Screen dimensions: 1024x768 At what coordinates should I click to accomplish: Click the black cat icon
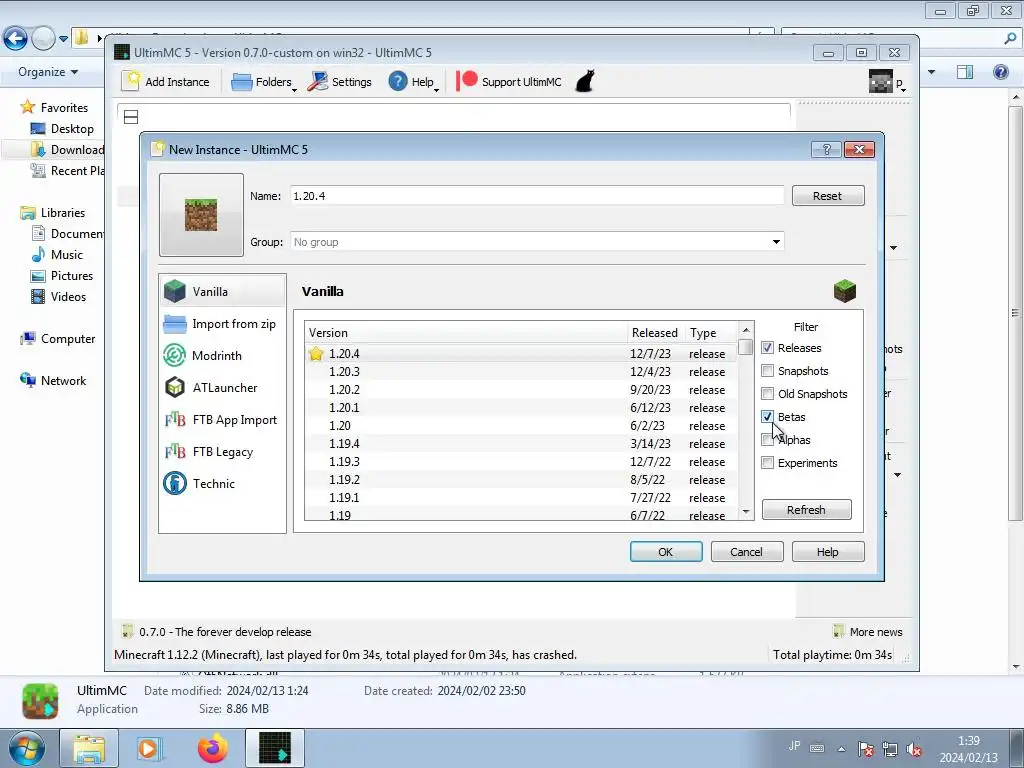(584, 81)
